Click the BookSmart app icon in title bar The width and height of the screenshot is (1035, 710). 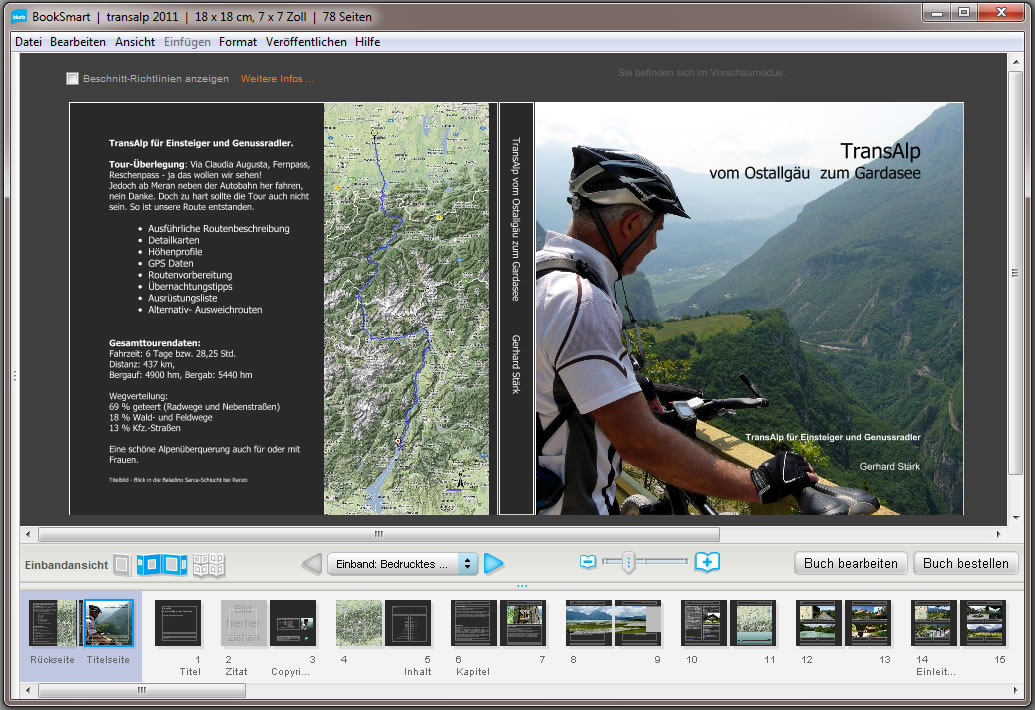point(19,16)
